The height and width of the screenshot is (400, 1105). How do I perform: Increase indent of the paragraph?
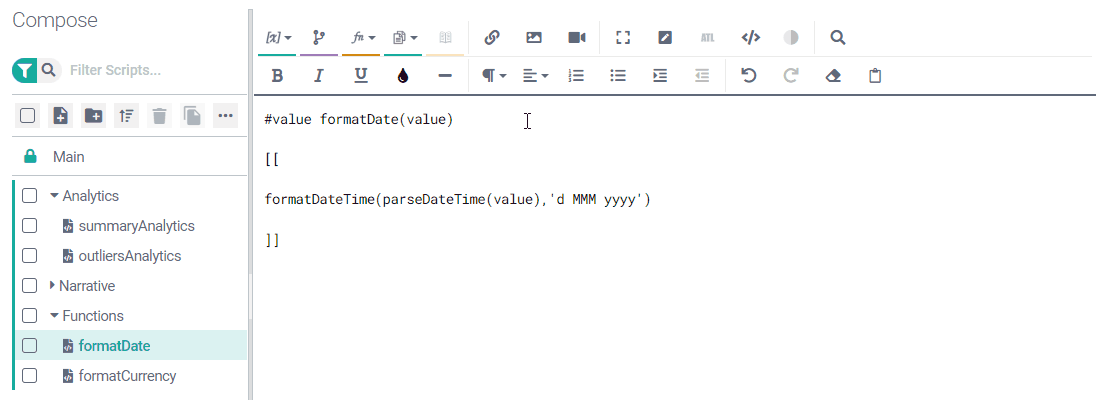coord(660,75)
